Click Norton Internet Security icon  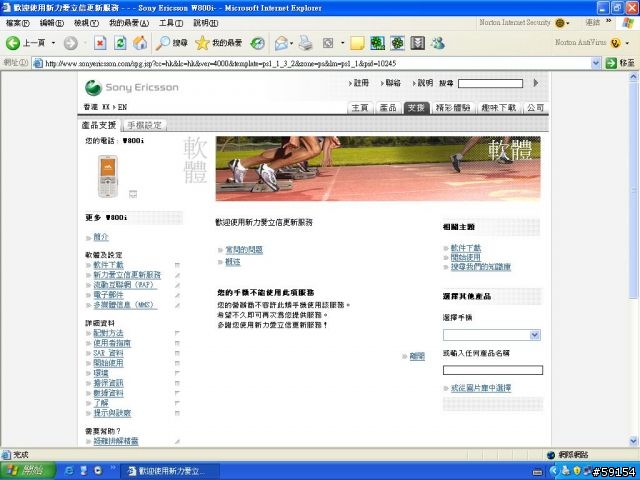tap(560, 23)
